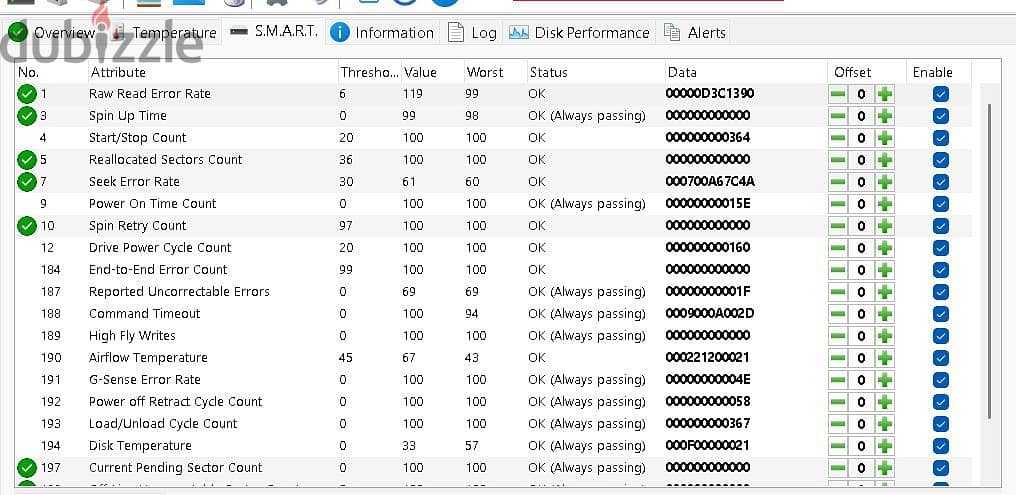Go to the Alerts tab
Viewport: 1016px width, 495px height.
695,32
